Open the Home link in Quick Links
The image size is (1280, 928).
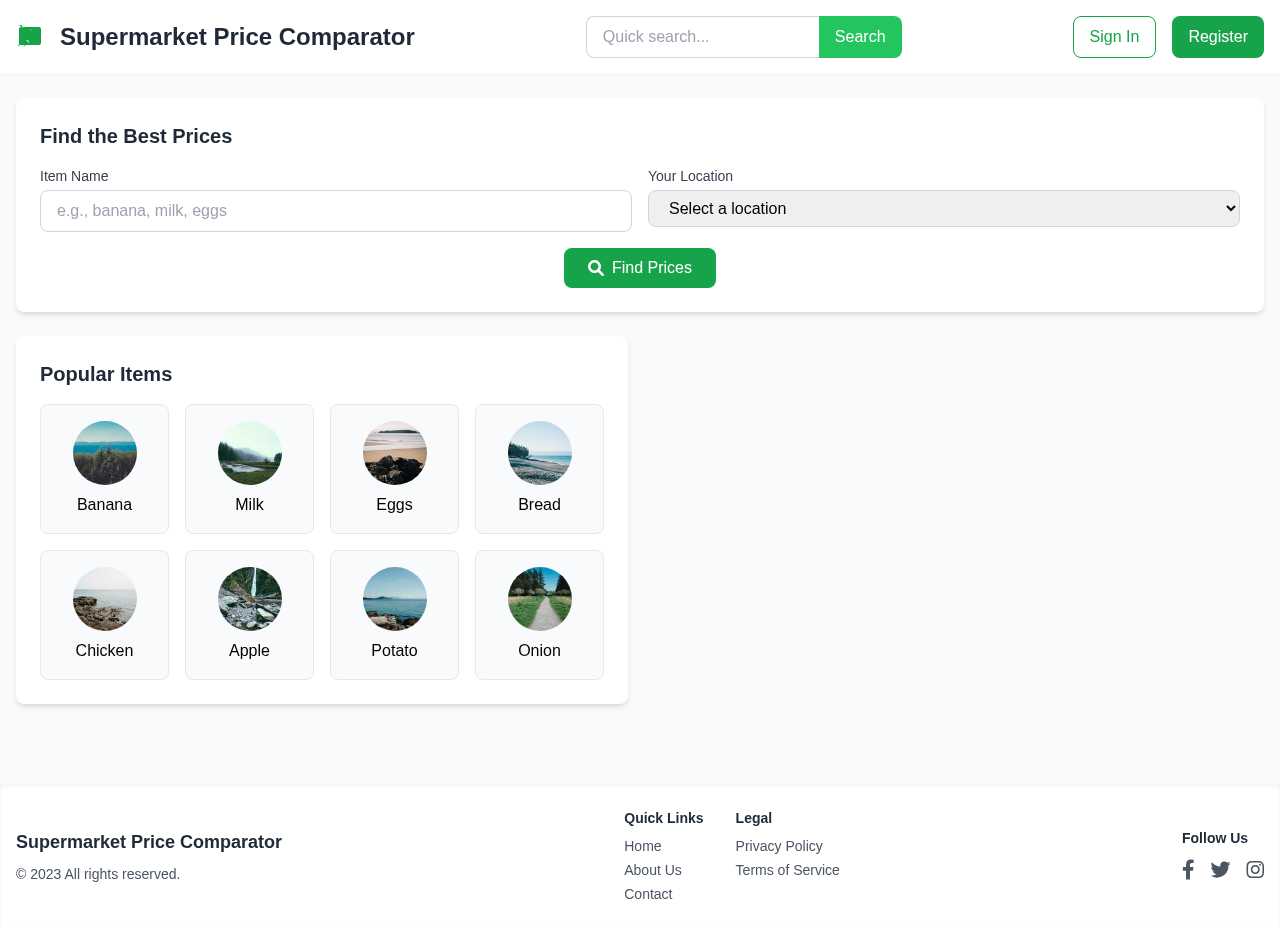tap(642, 845)
